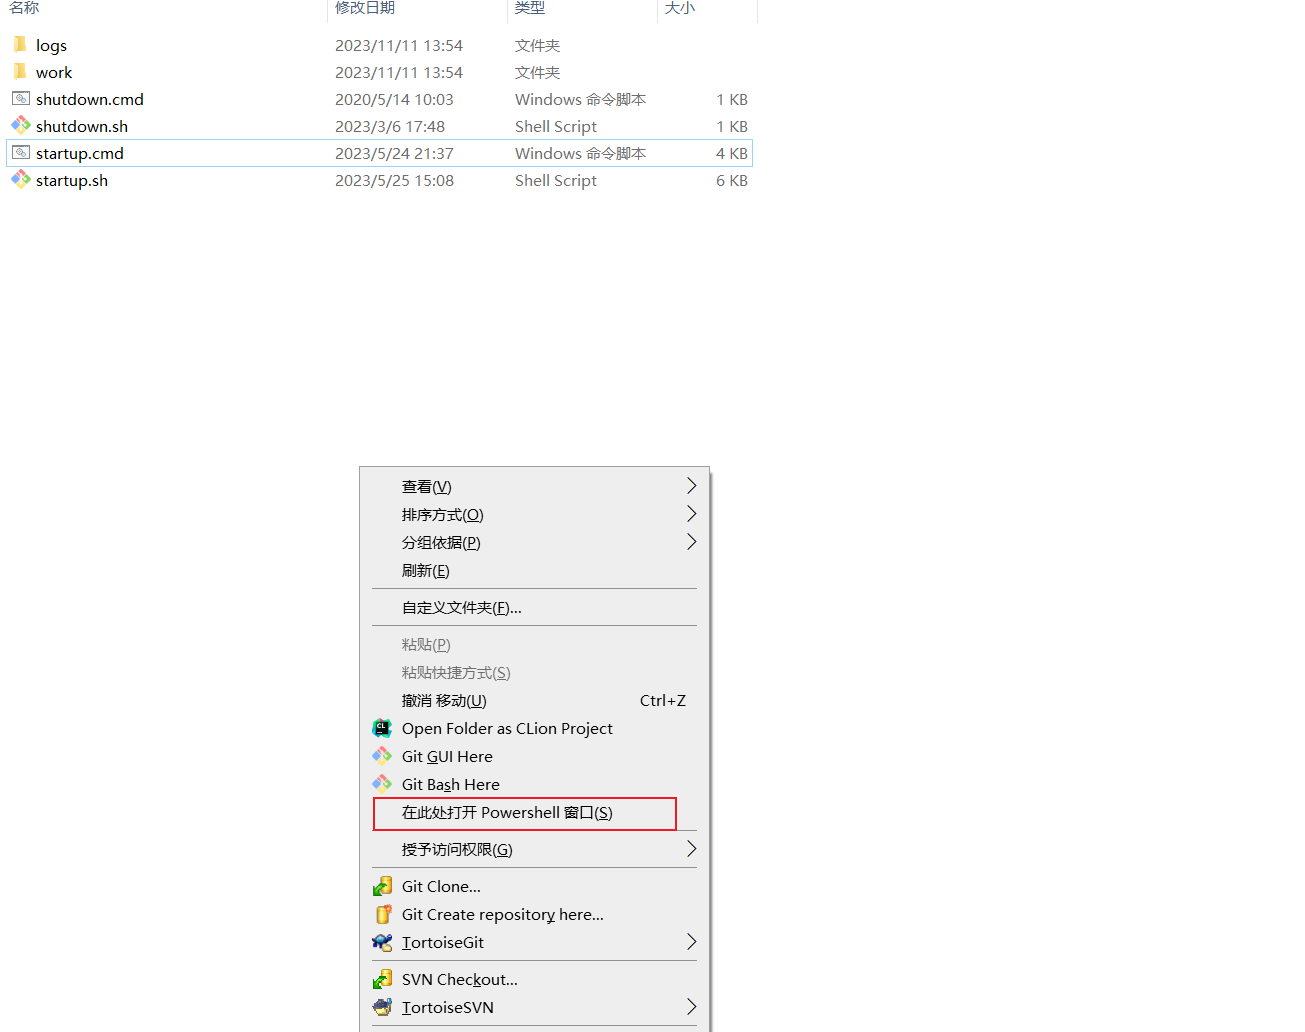Sort by the 类型 column header
The image size is (1305, 1032).
530,8
